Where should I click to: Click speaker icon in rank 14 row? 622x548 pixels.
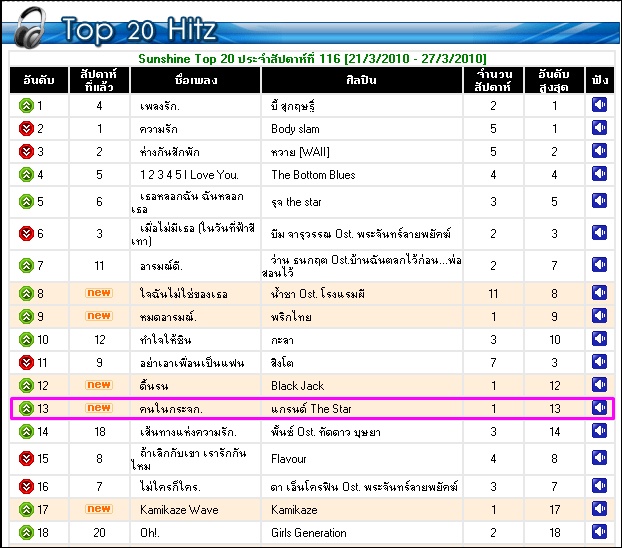599,431
